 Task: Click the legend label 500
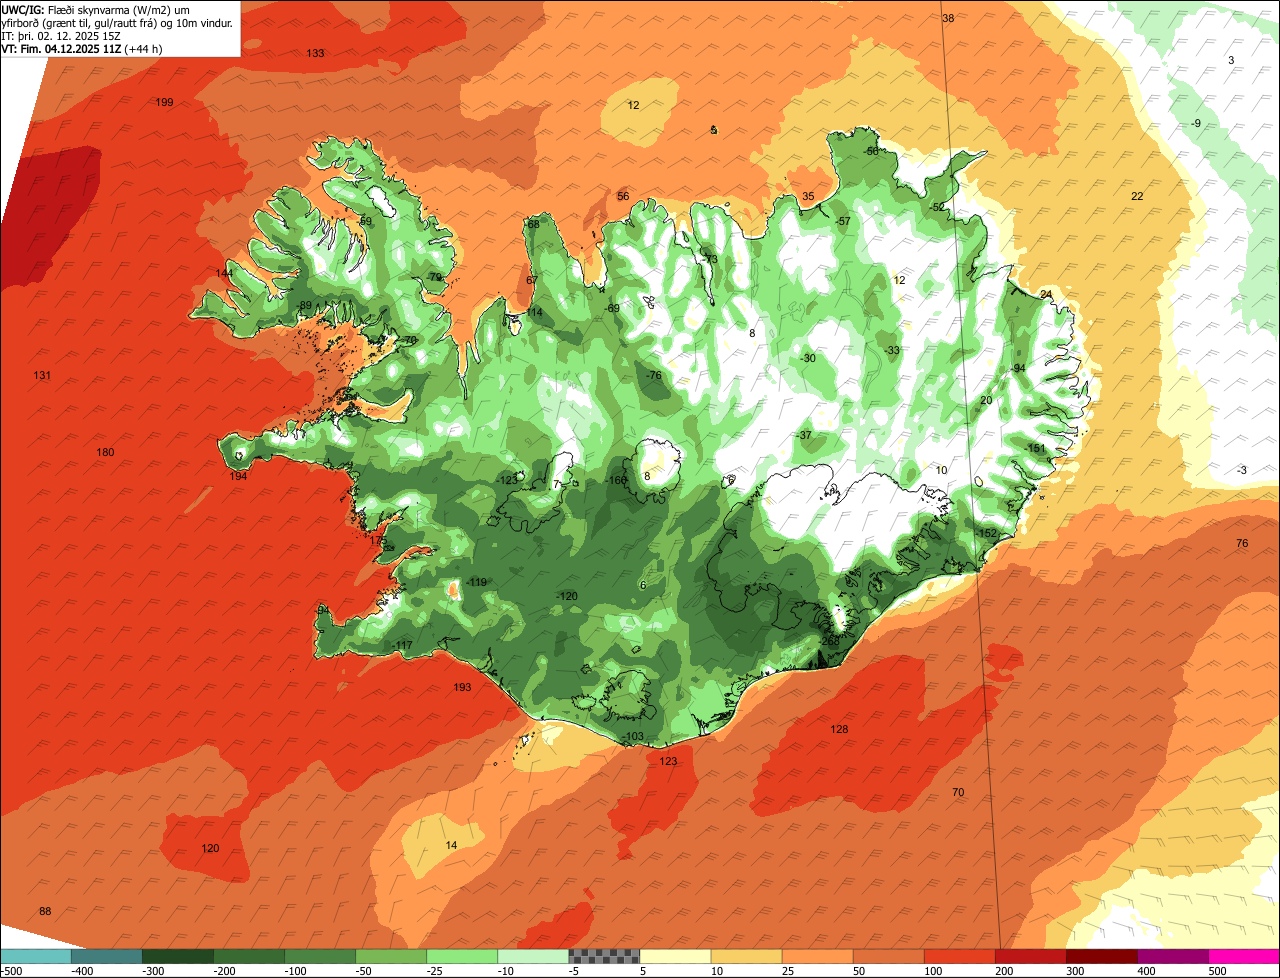coord(1217,970)
